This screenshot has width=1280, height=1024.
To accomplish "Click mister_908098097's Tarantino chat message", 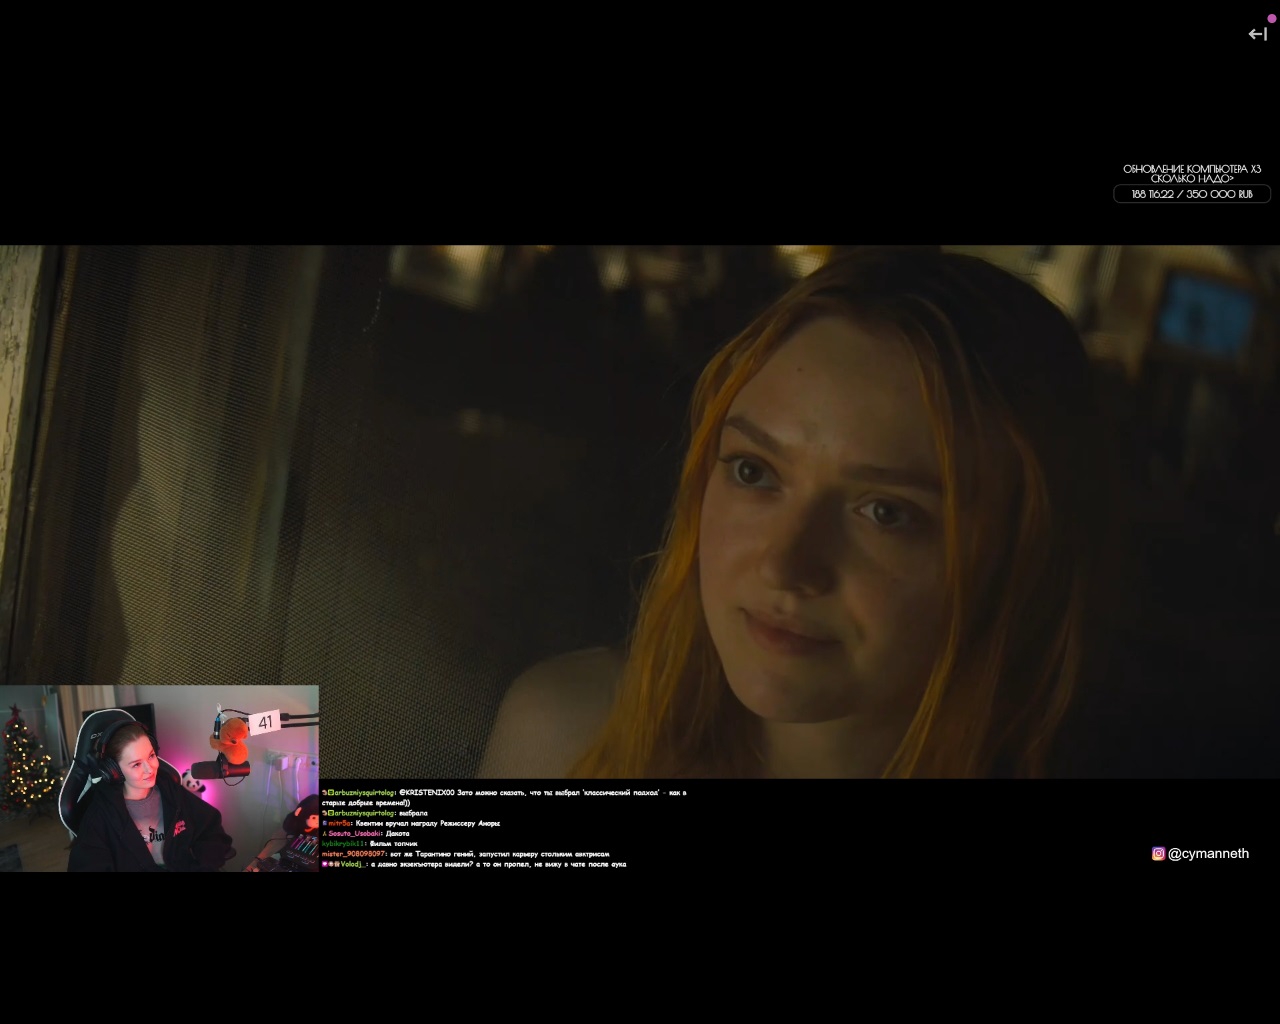I will 466,854.
